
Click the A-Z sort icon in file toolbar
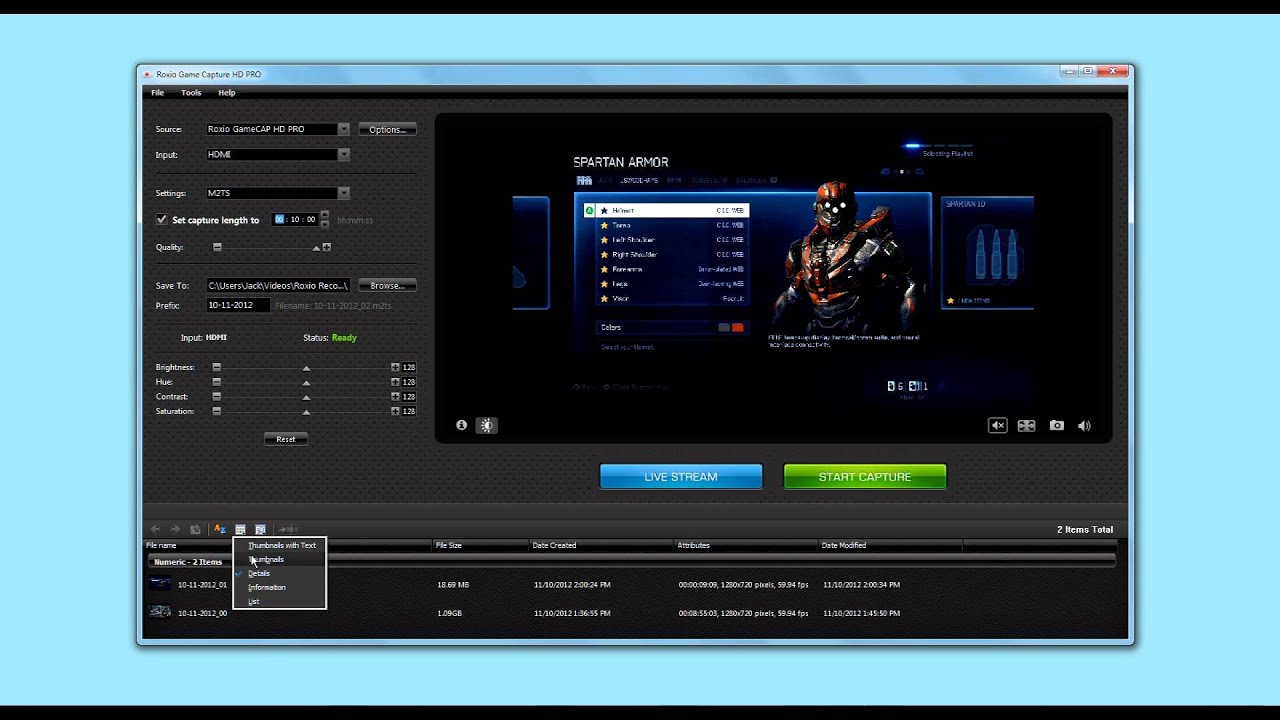[x=220, y=529]
